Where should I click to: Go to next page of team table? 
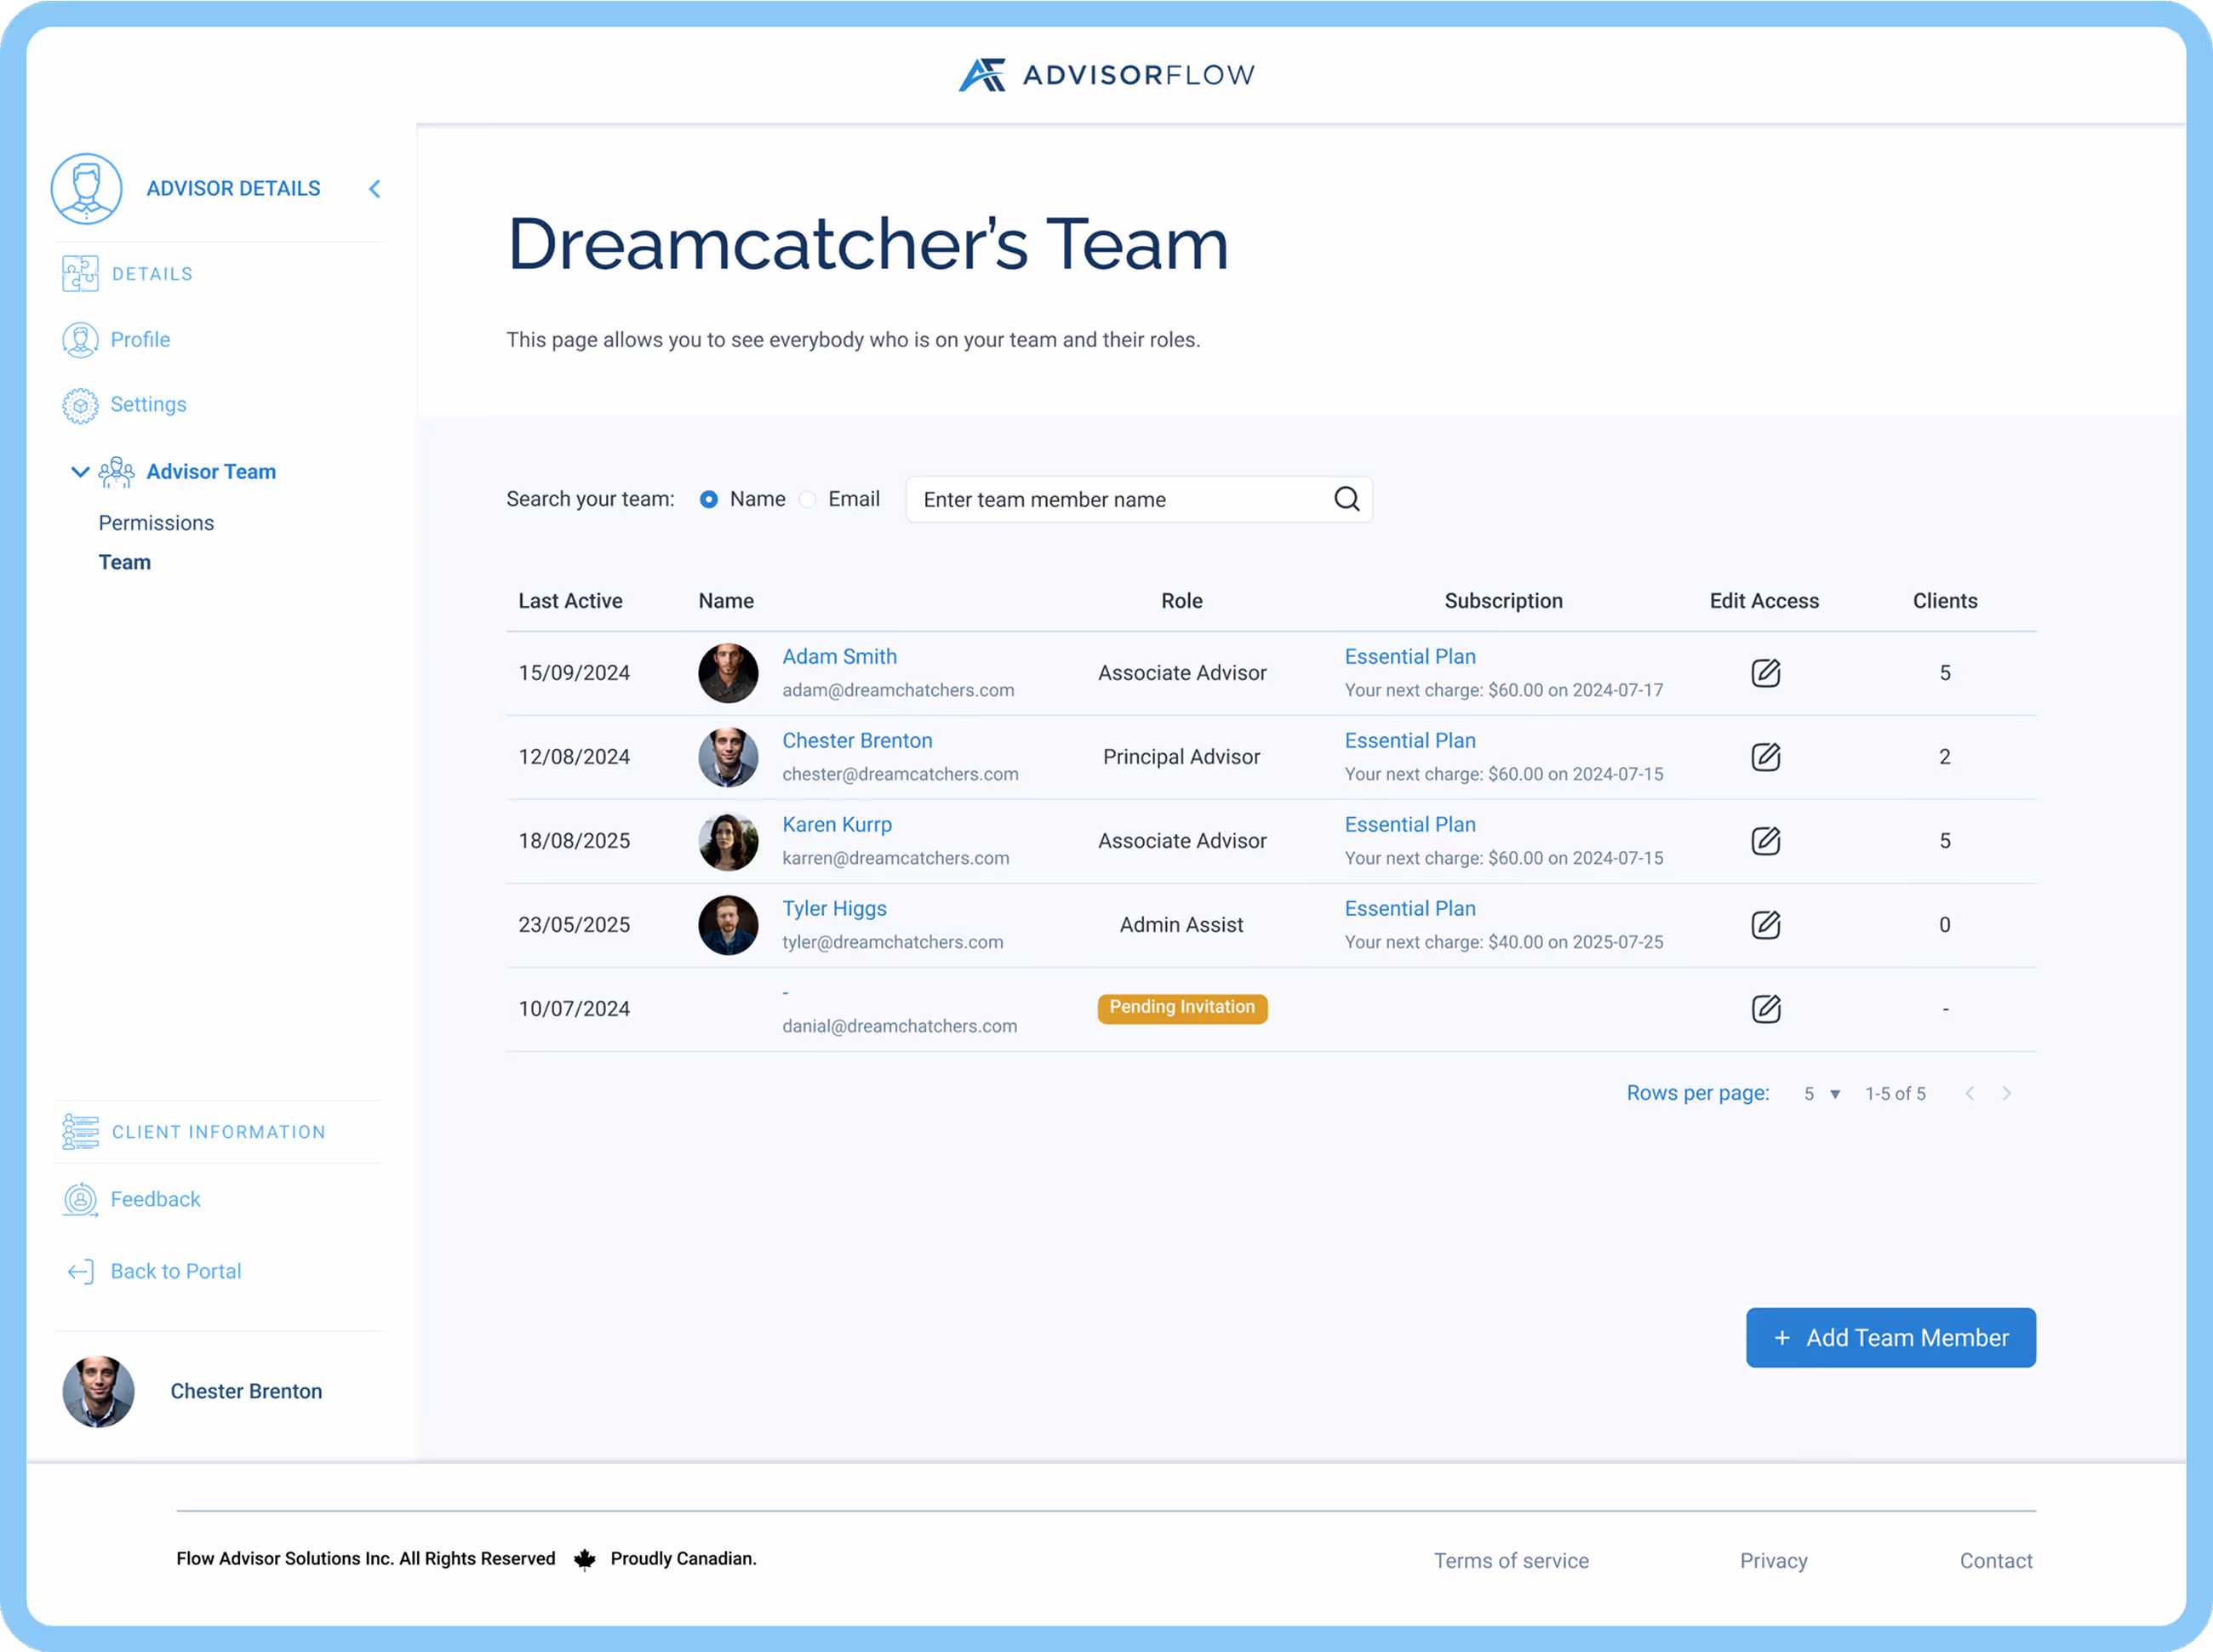click(x=2006, y=1094)
